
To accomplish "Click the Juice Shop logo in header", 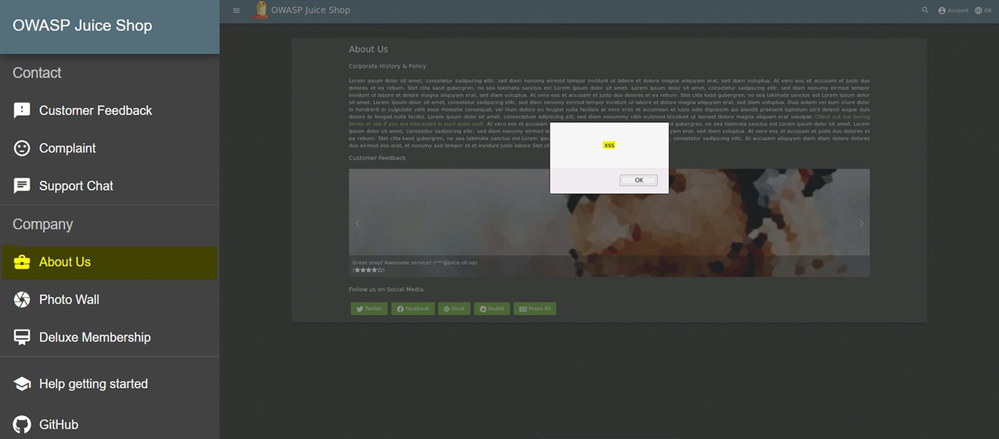I will pos(260,10).
